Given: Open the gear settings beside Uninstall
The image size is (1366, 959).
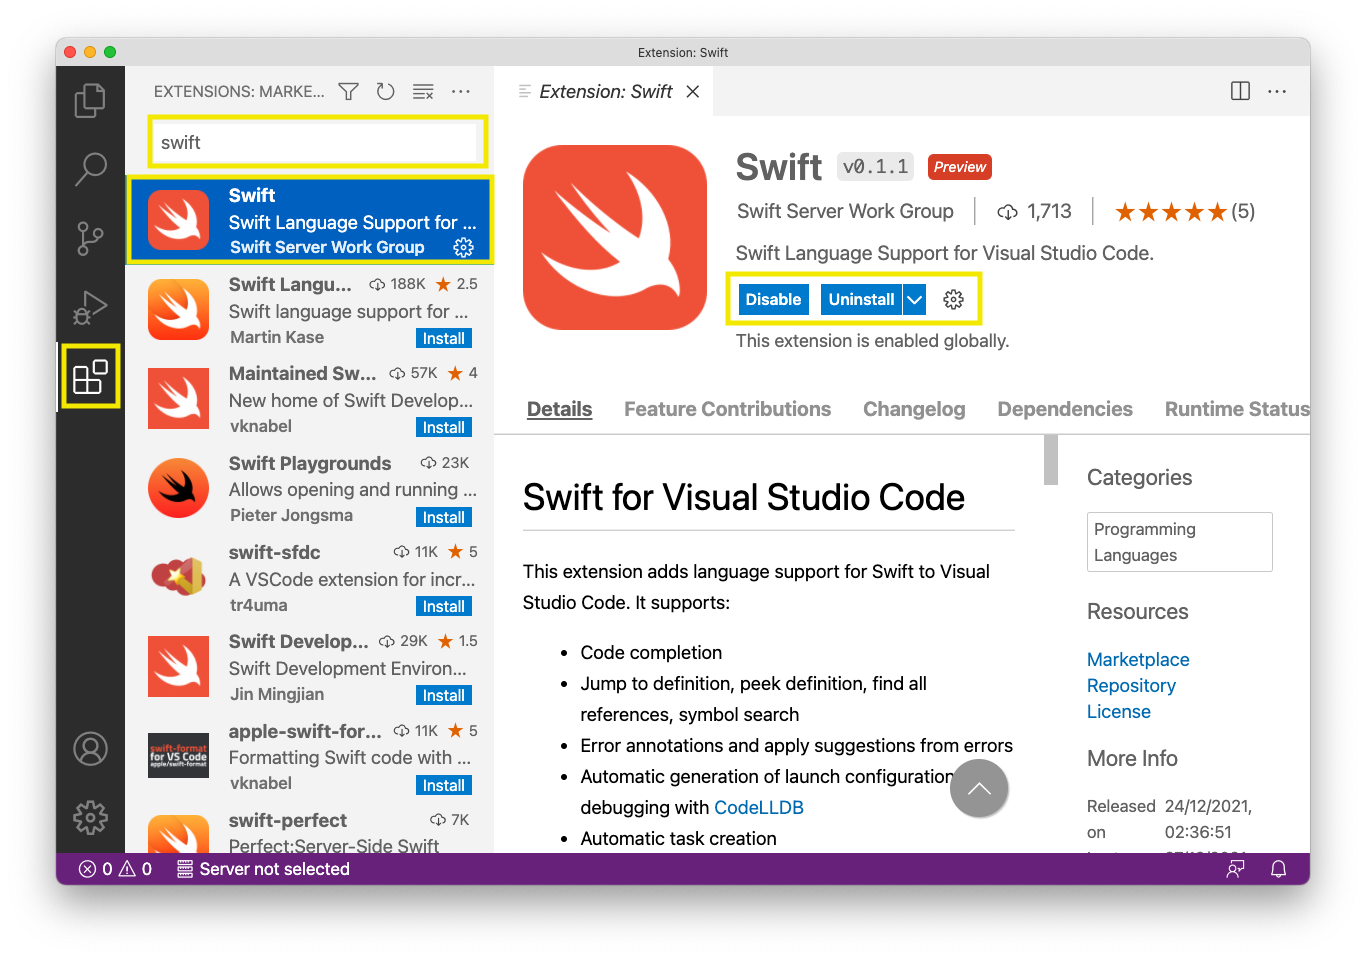Looking at the screenshot, I should (953, 299).
